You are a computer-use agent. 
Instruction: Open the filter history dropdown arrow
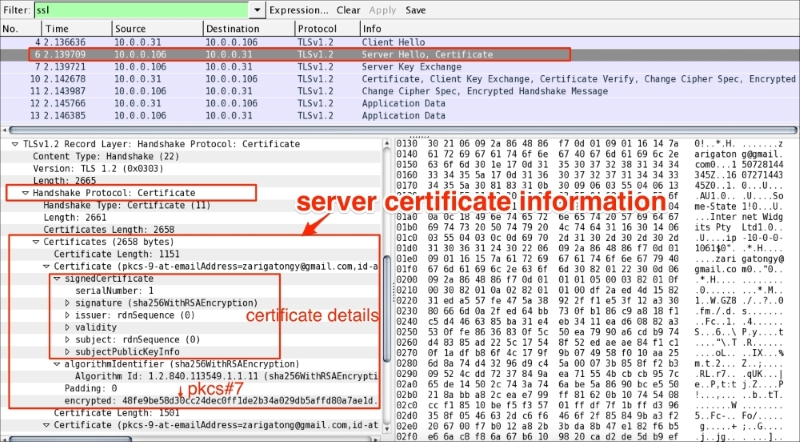click(x=257, y=10)
